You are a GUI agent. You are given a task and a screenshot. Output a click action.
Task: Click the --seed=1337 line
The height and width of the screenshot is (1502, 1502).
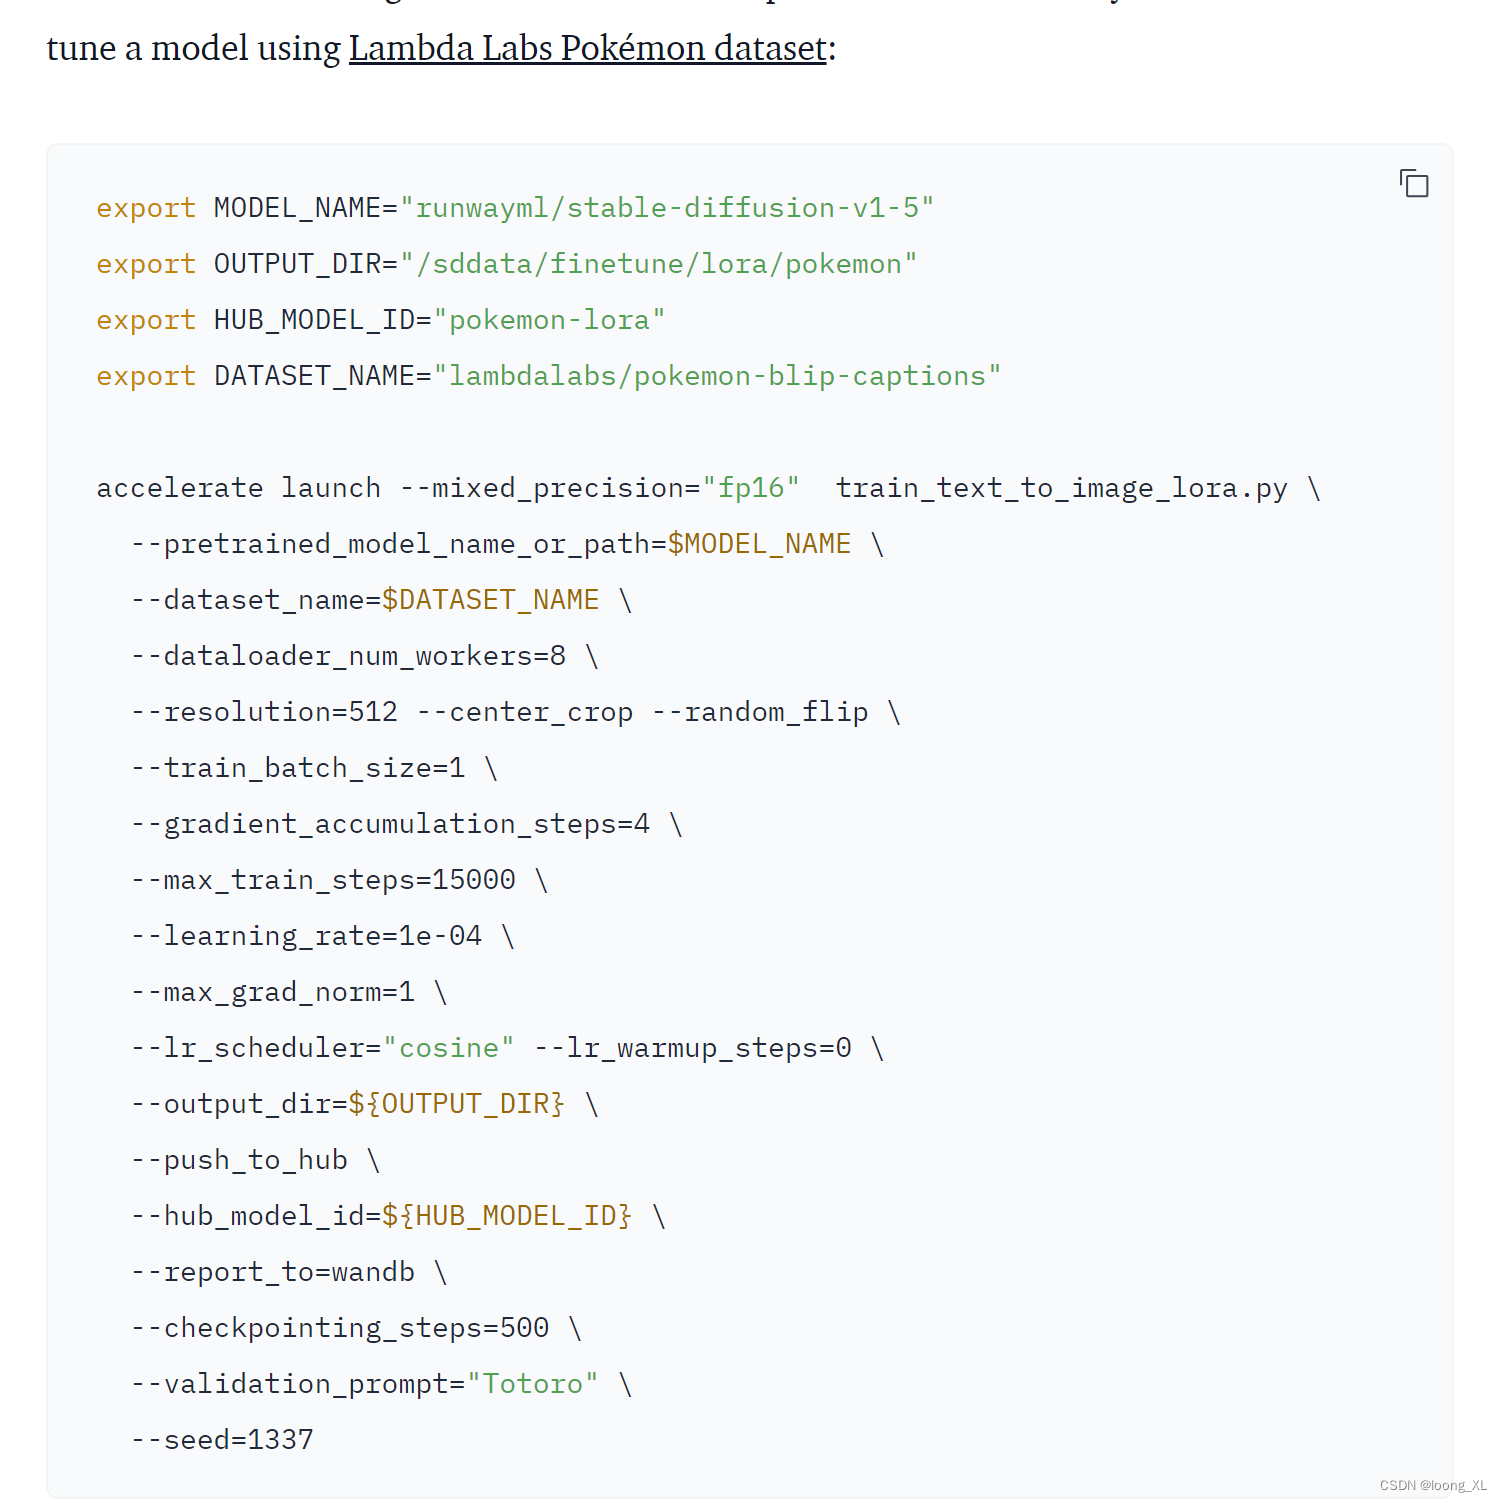222,1440
